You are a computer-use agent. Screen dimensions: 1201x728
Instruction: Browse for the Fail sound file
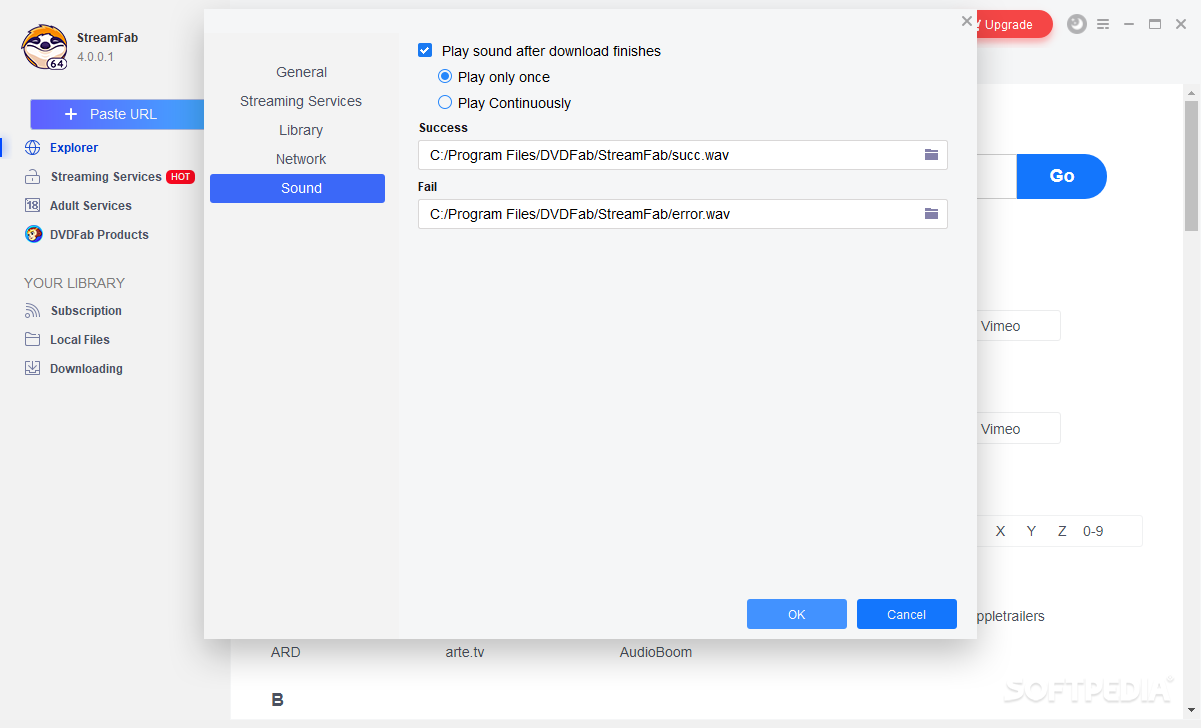point(931,214)
